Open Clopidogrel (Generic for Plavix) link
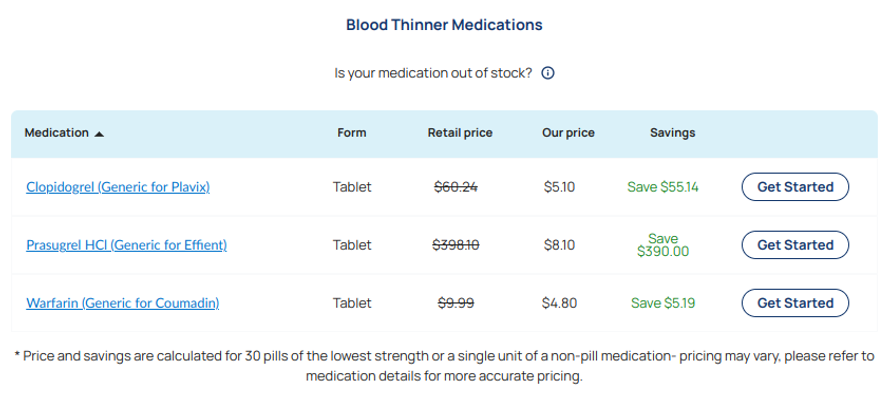The width and height of the screenshot is (890, 403). point(118,187)
